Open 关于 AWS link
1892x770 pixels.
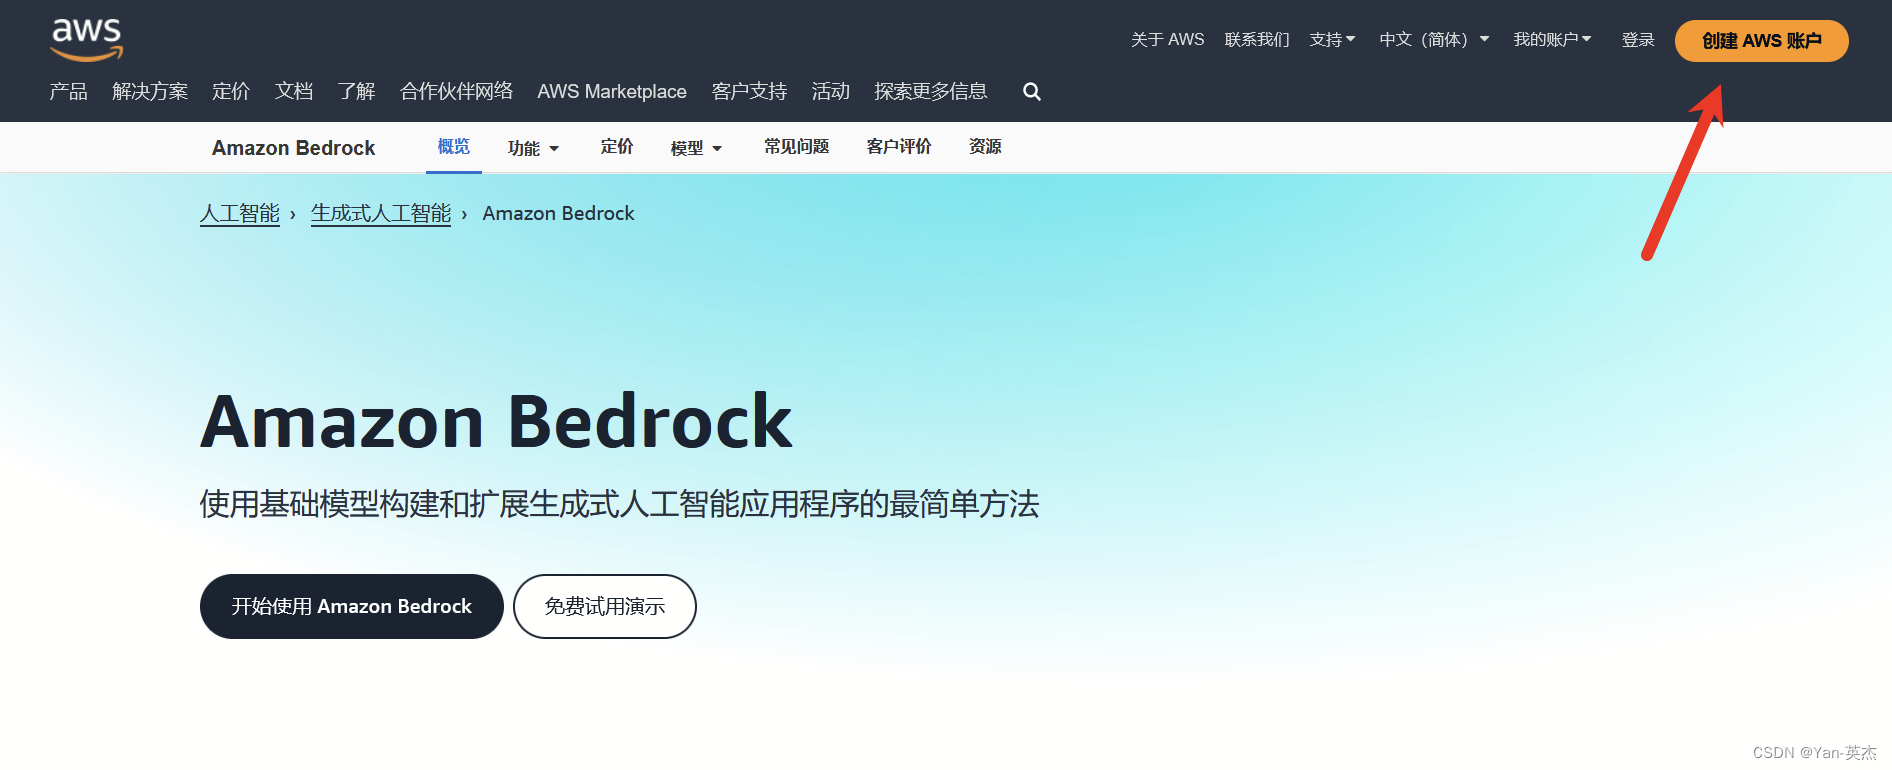[1167, 40]
